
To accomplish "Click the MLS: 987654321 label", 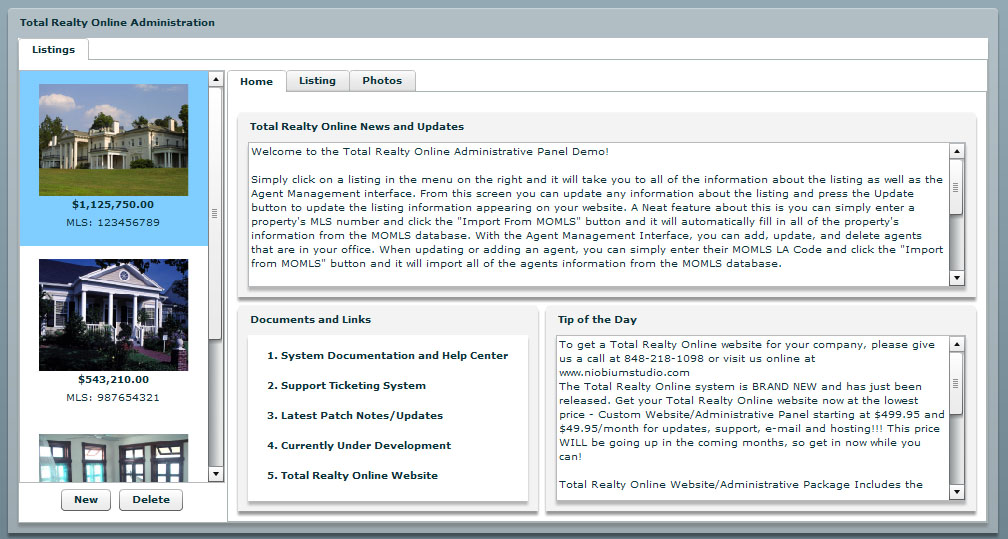I will [x=113, y=397].
